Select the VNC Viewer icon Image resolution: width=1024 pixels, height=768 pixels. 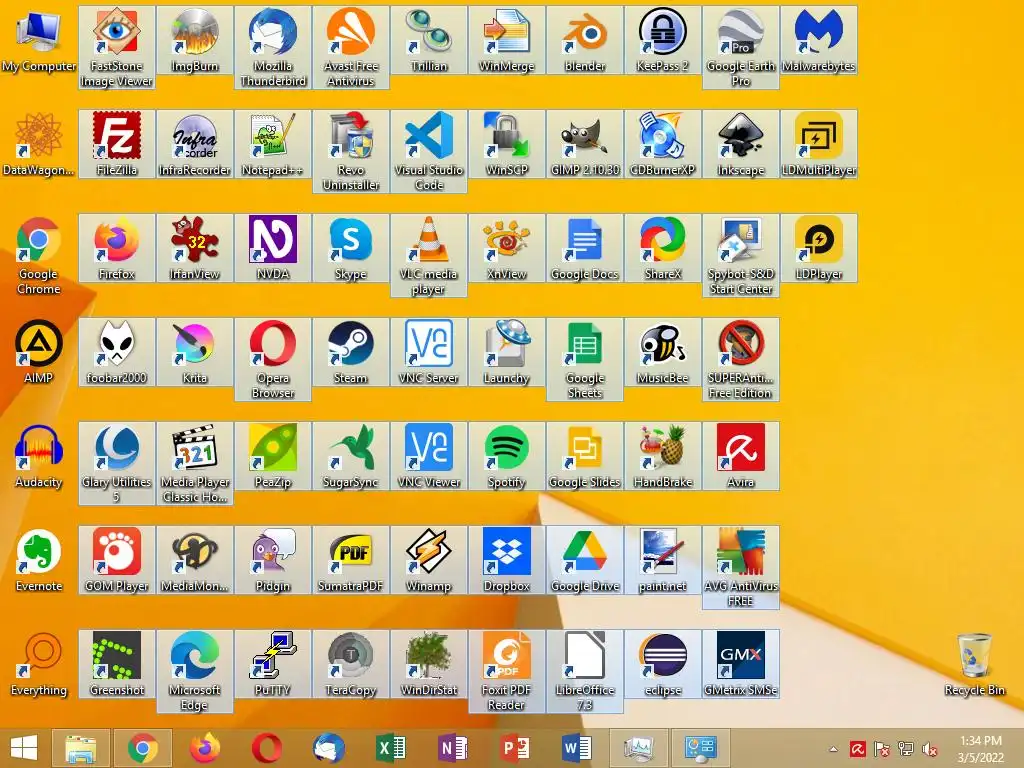429,456
